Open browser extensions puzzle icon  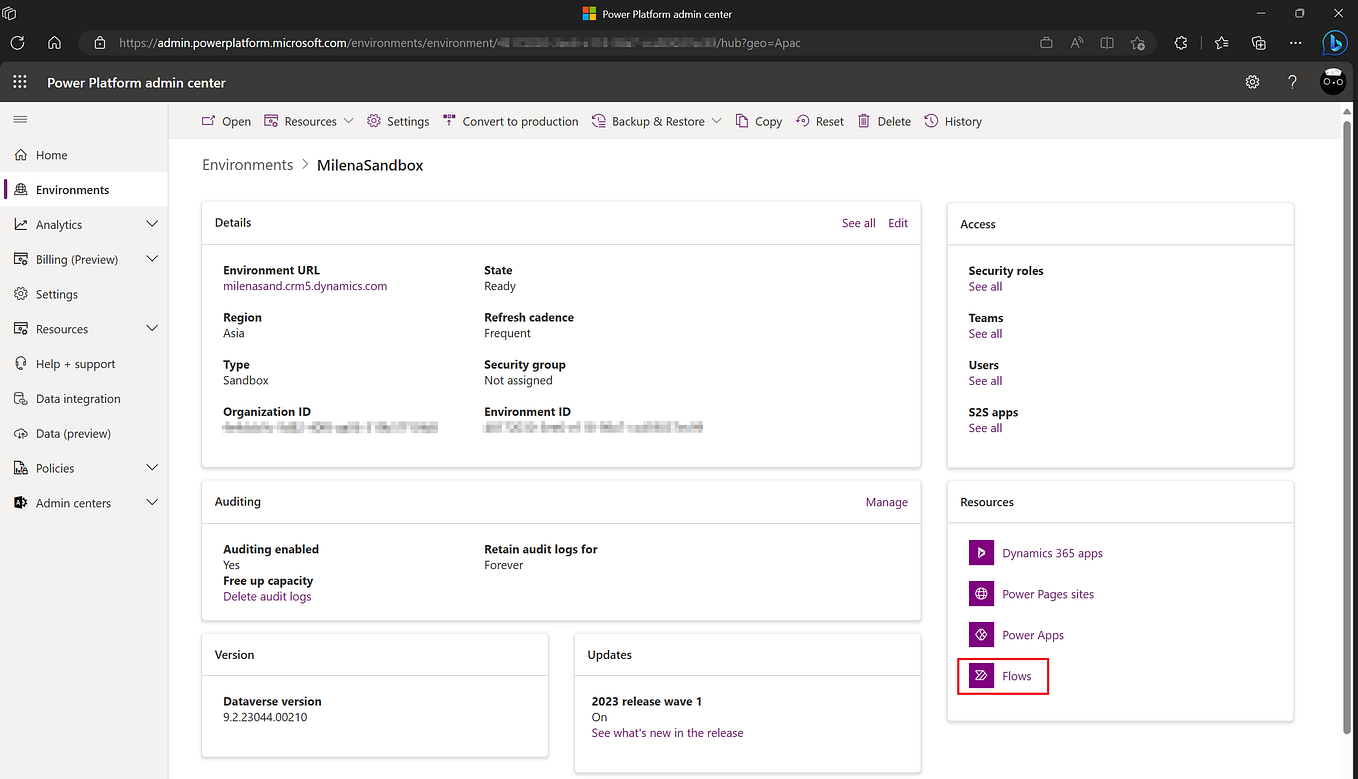click(1181, 43)
